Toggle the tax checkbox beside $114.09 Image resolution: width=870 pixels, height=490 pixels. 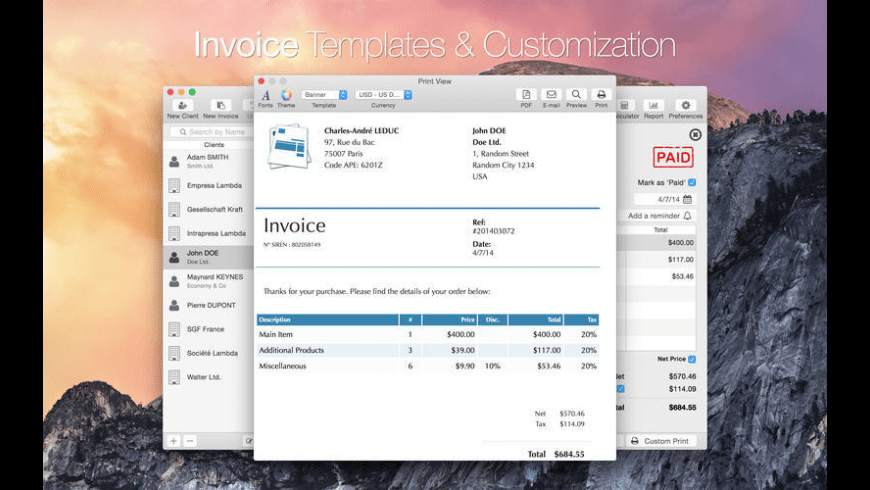pos(621,389)
